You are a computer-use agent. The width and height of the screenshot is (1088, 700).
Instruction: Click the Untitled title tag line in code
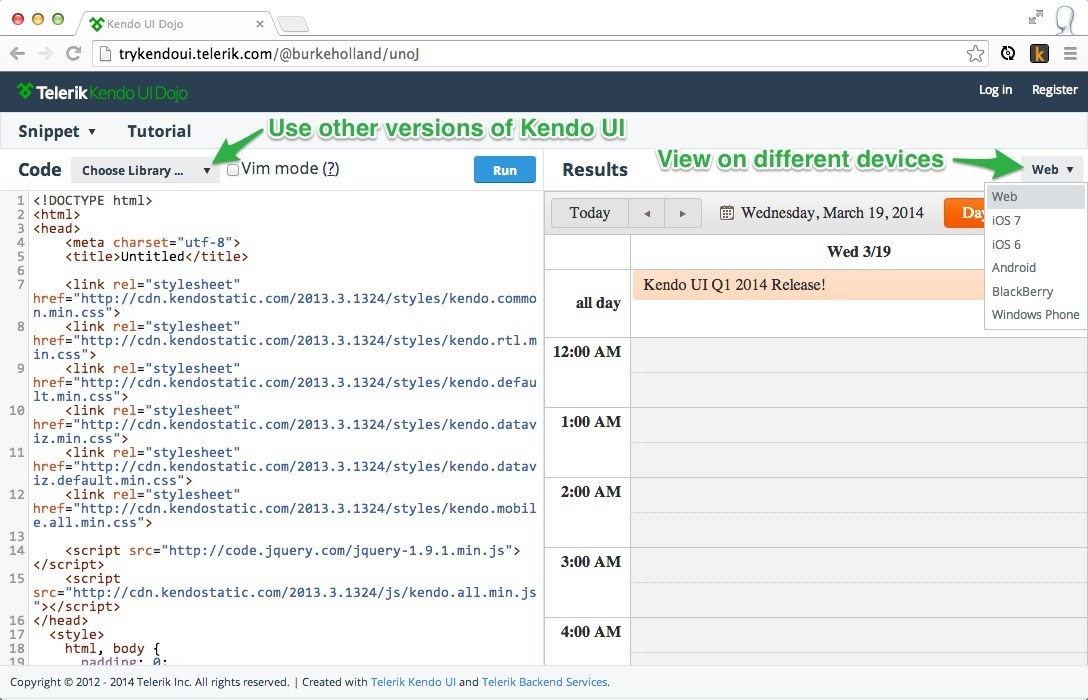pyautogui.click(x=157, y=257)
